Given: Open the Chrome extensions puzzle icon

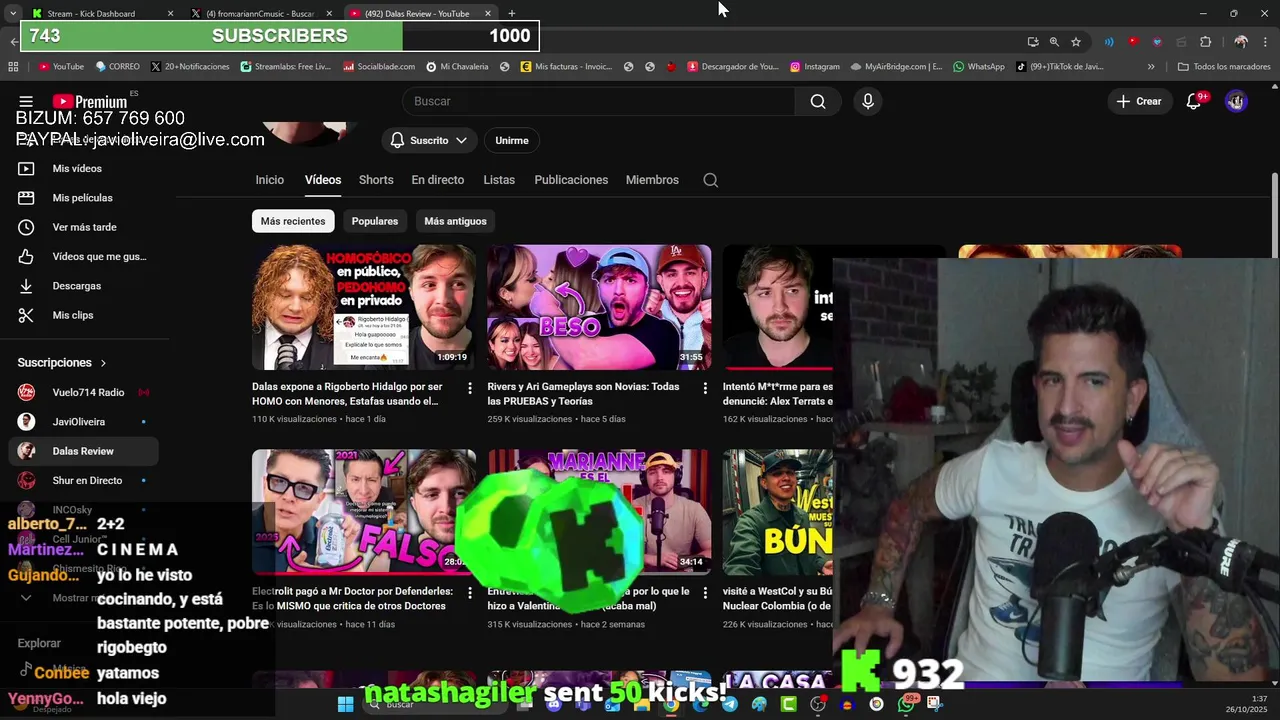Looking at the screenshot, I should (x=1205, y=42).
